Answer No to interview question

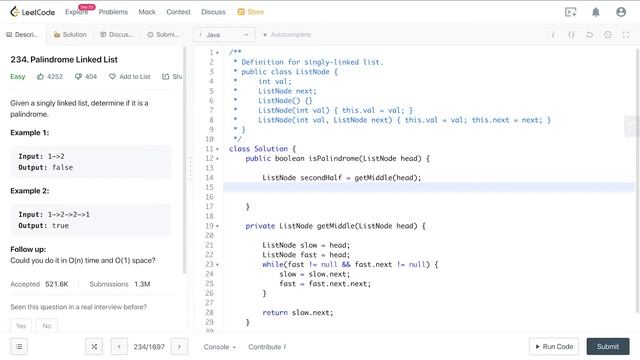coord(47,326)
